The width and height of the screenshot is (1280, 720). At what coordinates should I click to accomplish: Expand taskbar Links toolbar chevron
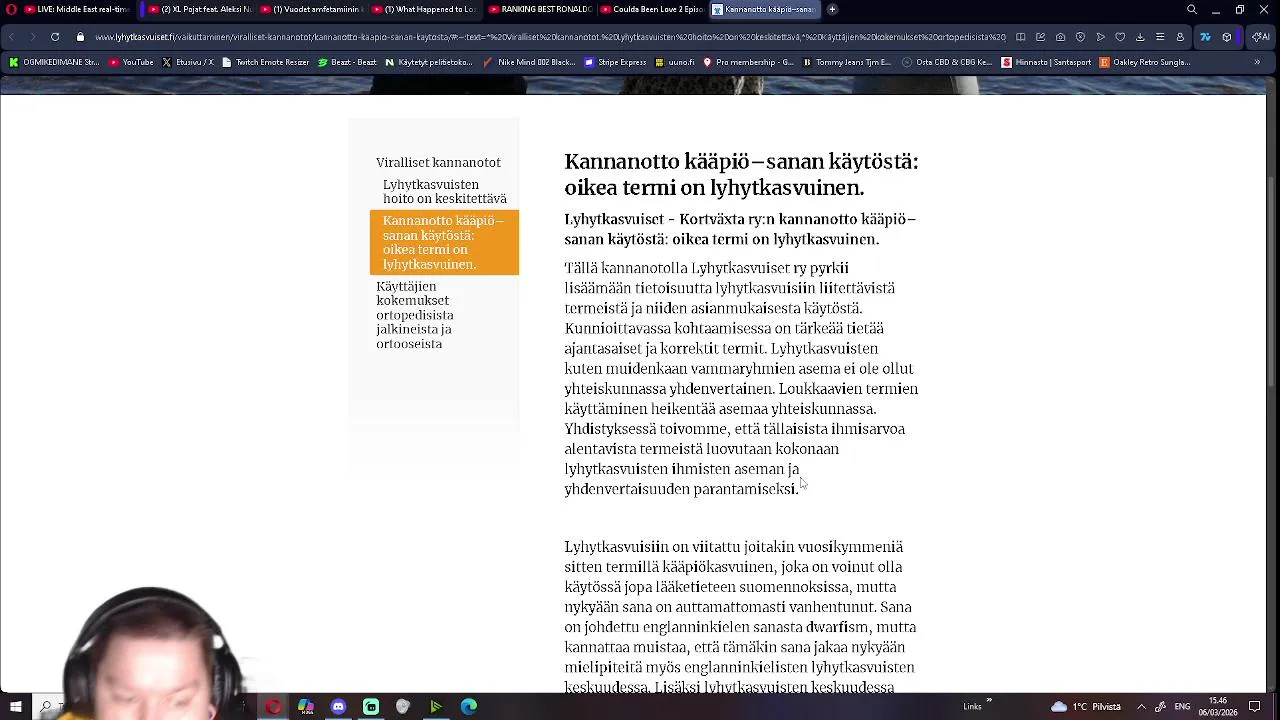989,701
